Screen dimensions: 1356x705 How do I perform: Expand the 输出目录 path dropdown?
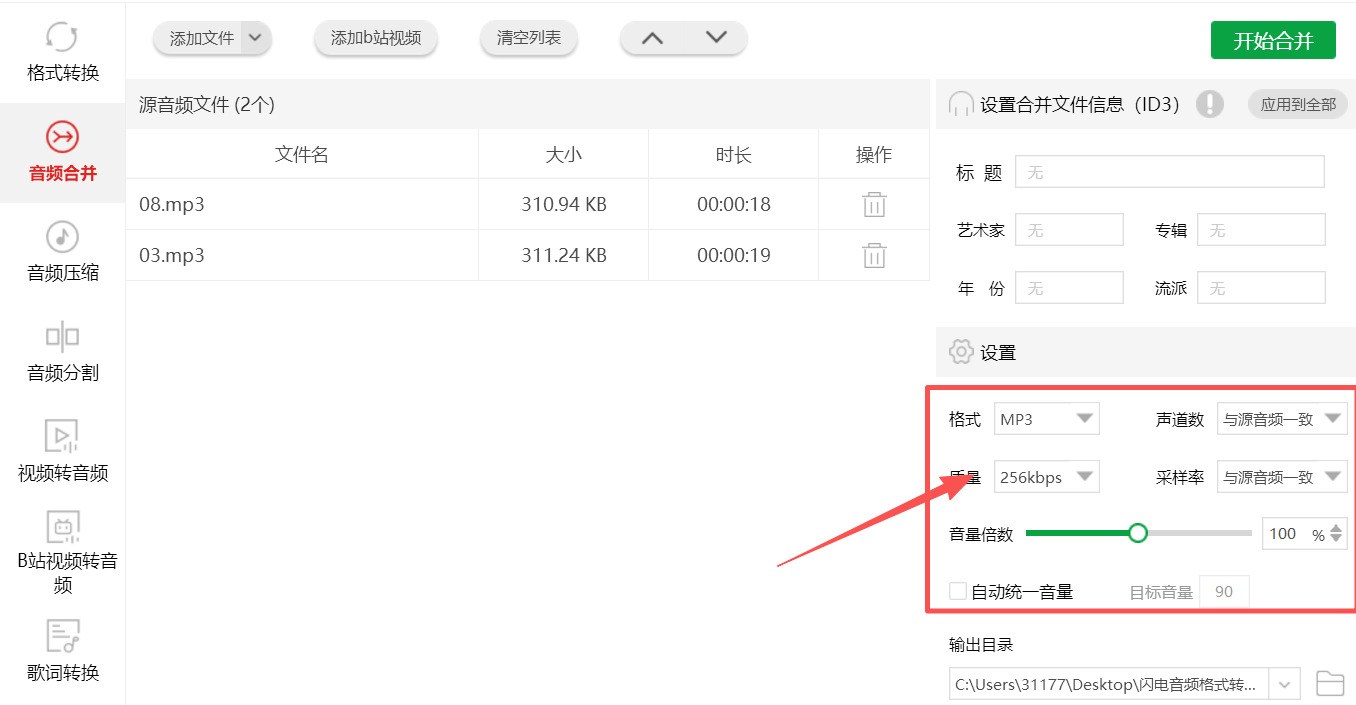1284,684
